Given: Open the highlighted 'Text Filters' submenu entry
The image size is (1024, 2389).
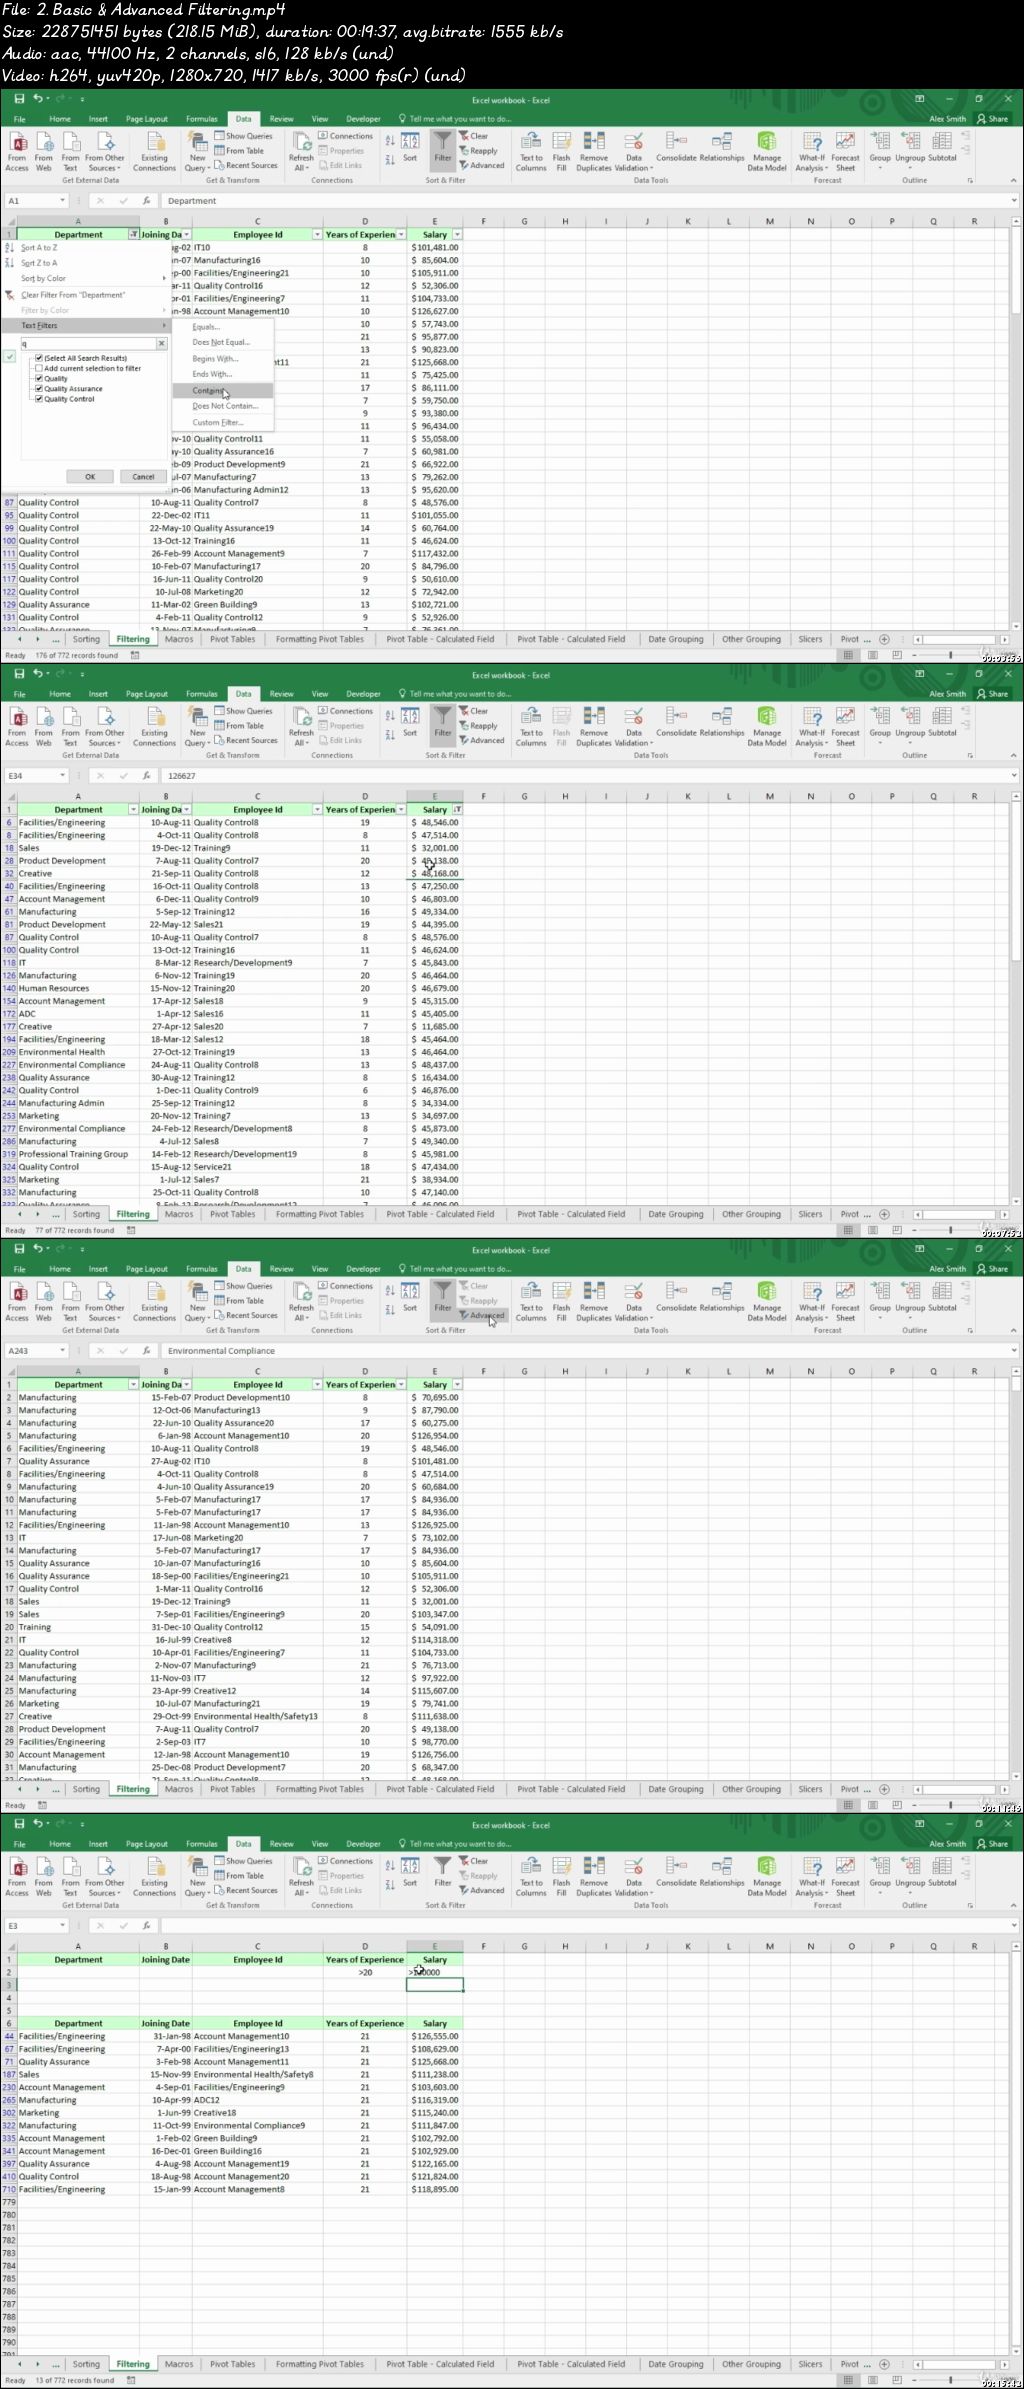Looking at the screenshot, I should [x=85, y=326].
